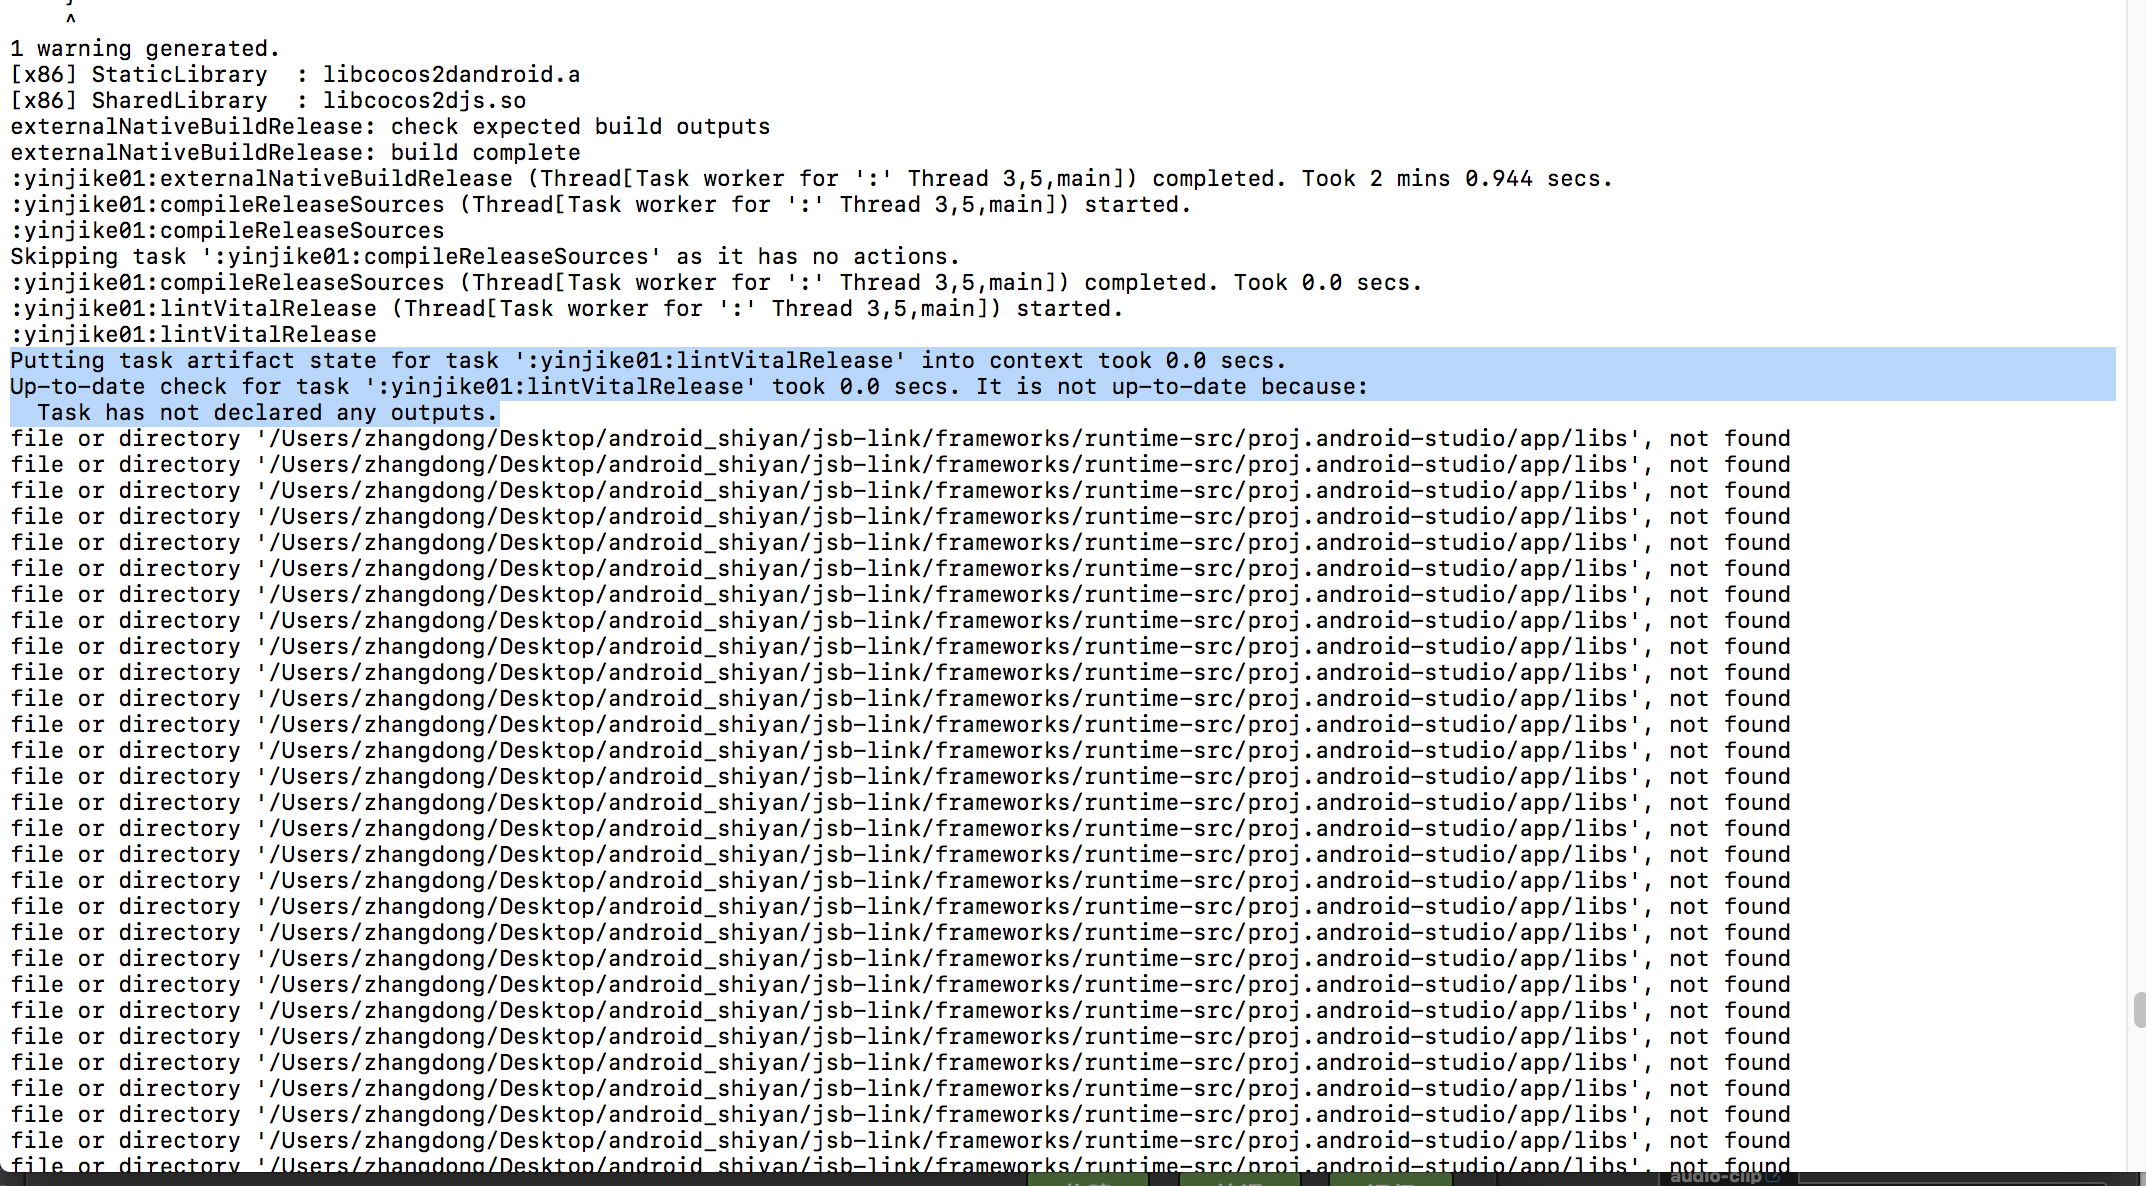Click the first 'file or directory' log line
Screen dimensions: 2146x1186
[900, 439]
